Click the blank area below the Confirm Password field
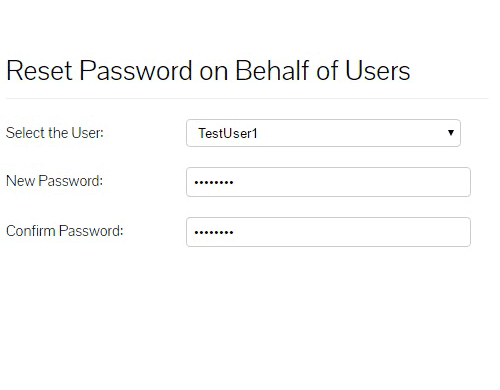Viewport: 500px width, 390px height. click(x=250, y=317)
